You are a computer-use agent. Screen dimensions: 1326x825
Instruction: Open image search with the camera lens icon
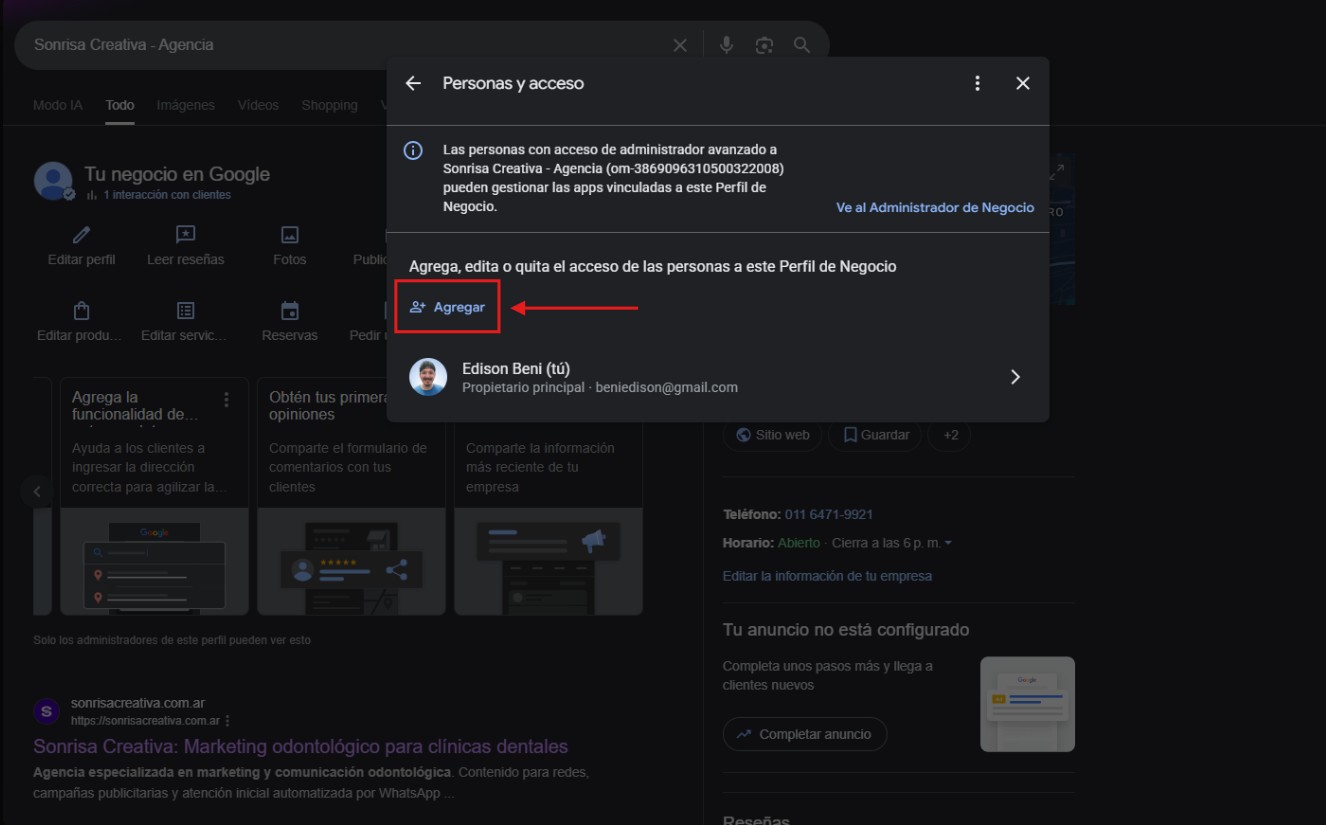(x=764, y=45)
